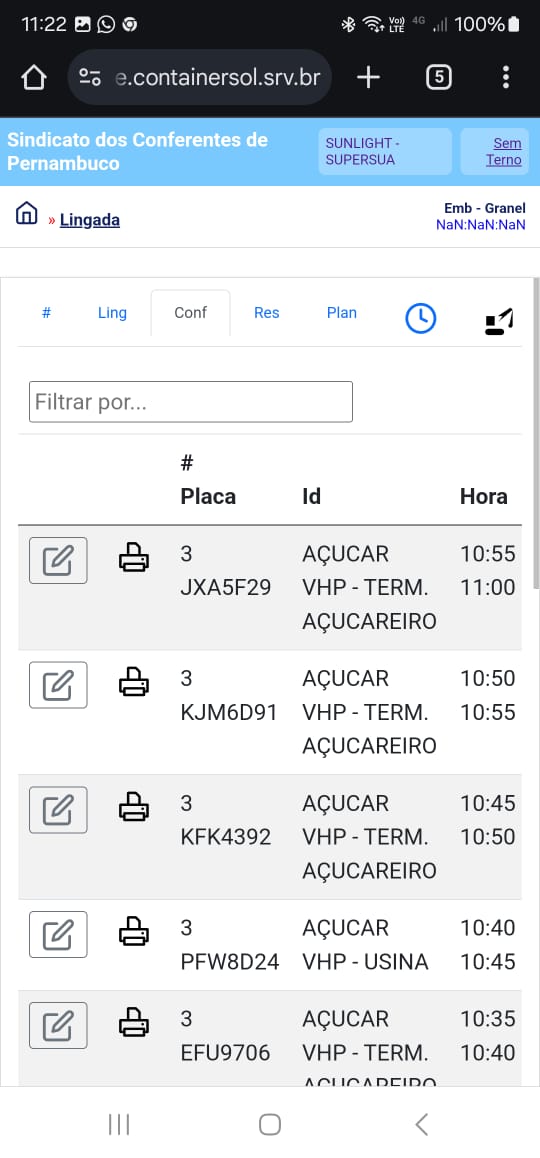
Task: Print the JXA5F29 record
Action: tap(134, 557)
